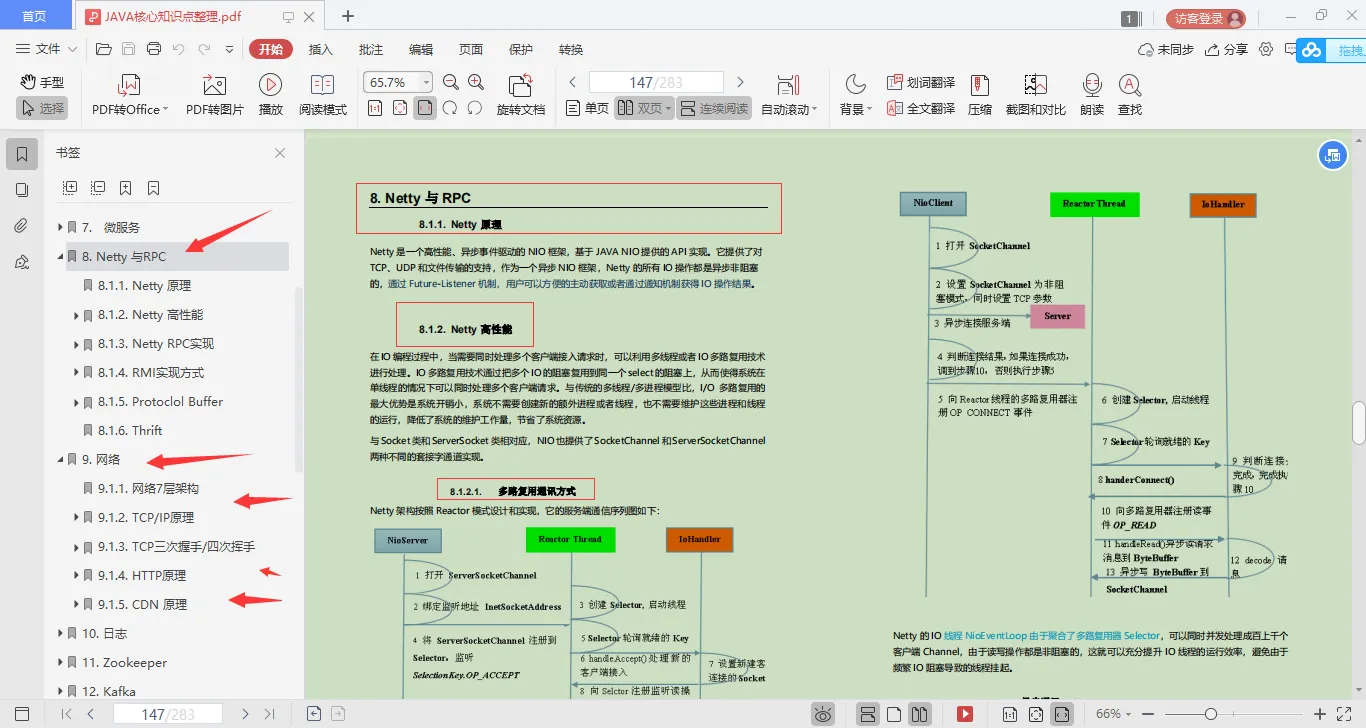Switch to 单页 single page view

[x=587, y=108]
